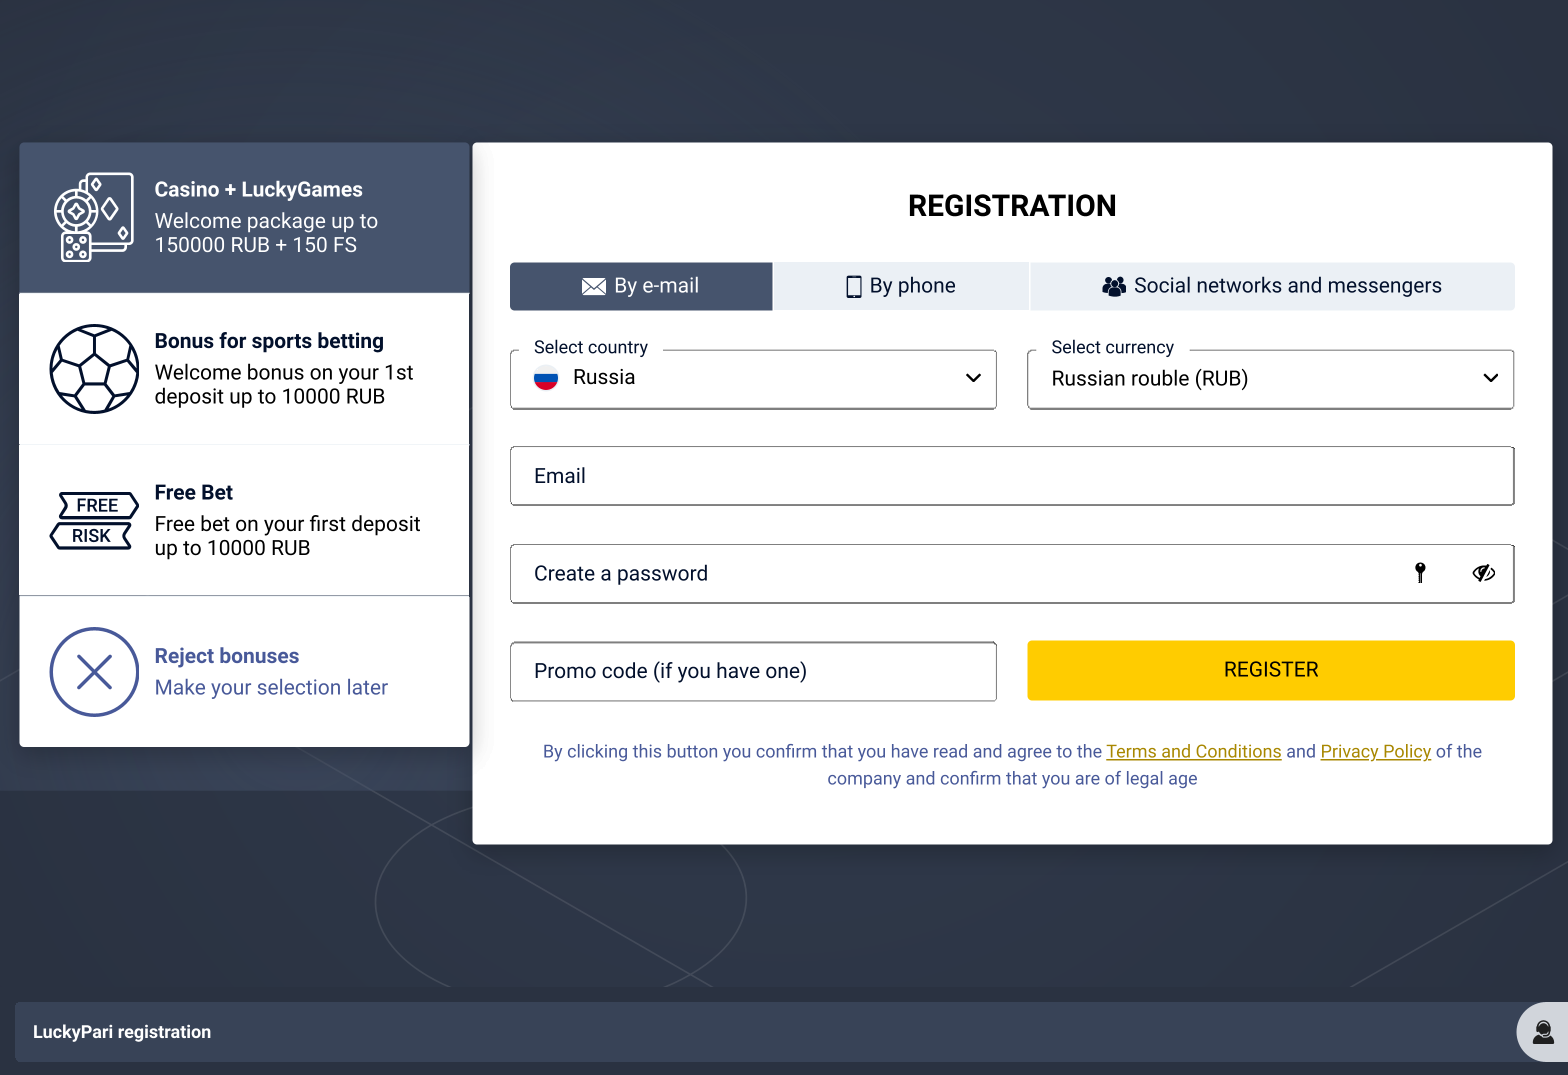This screenshot has width=1568, height=1075.
Task: Click the Russia flag icon
Action: point(546,378)
